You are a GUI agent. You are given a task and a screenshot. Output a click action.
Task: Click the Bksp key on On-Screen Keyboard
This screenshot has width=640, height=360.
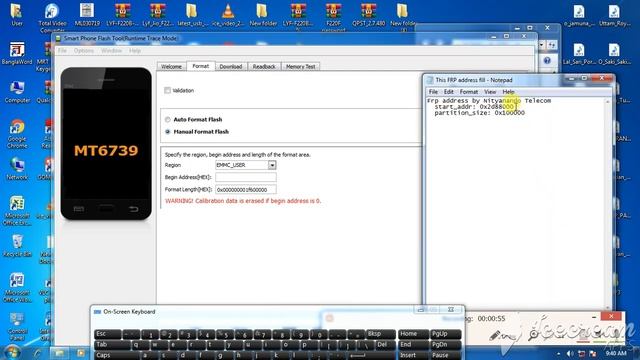(x=380, y=334)
